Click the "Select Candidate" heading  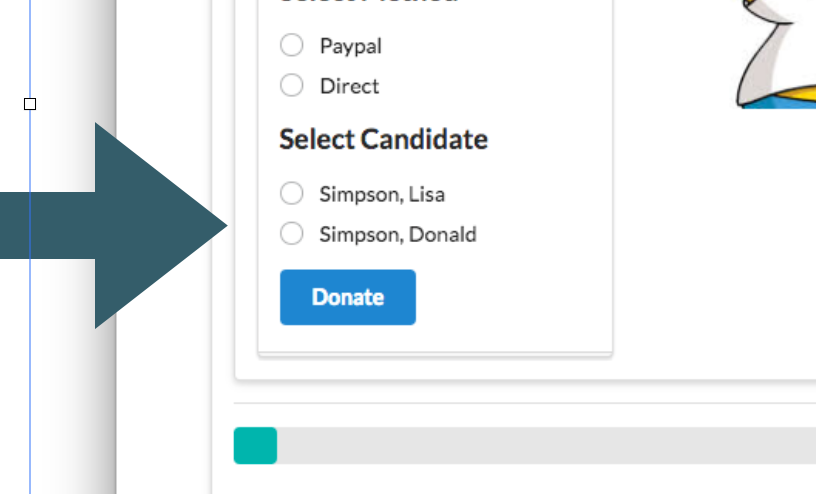click(383, 139)
